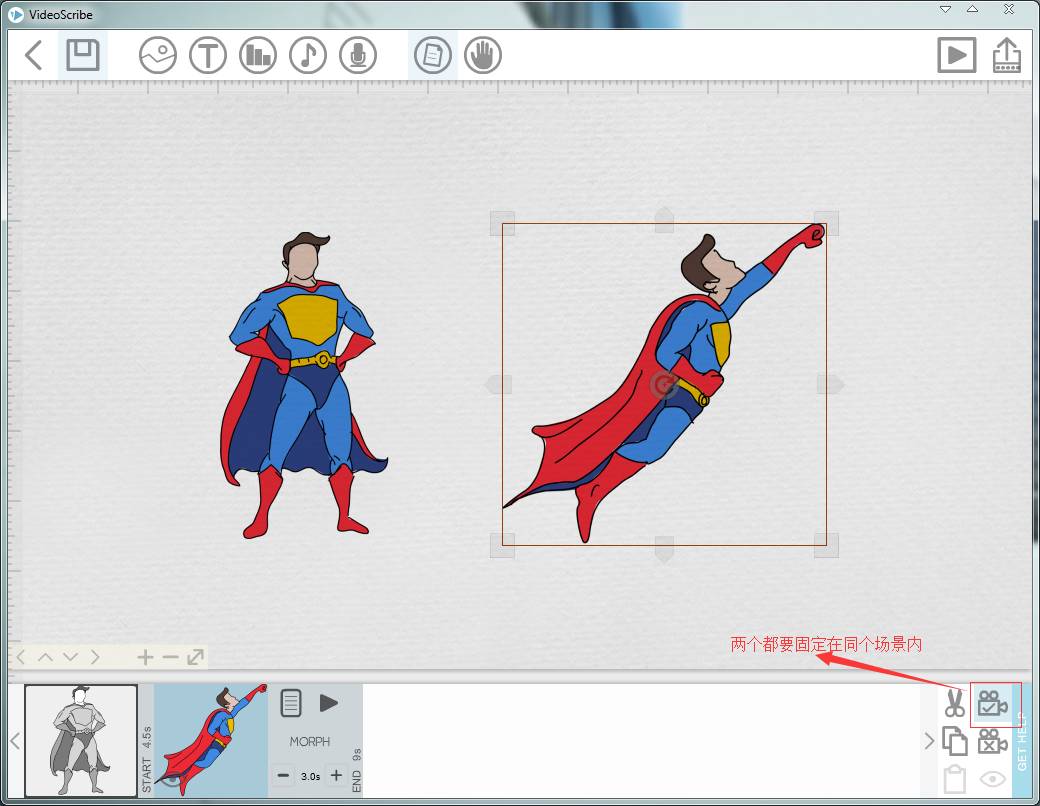Choose the default hand icon
This screenshot has height=806, width=1040.
(483, 55)
